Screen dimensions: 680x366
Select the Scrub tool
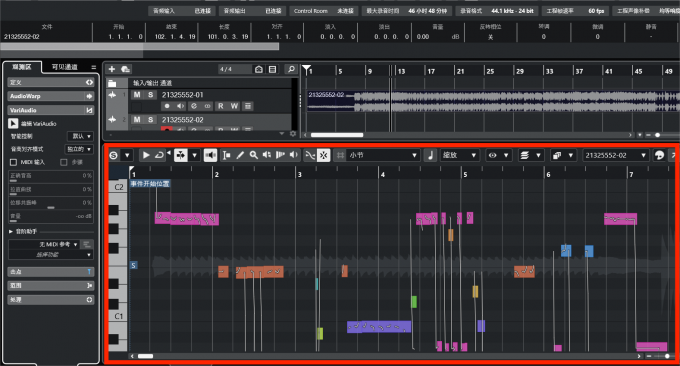click(280, 155)
